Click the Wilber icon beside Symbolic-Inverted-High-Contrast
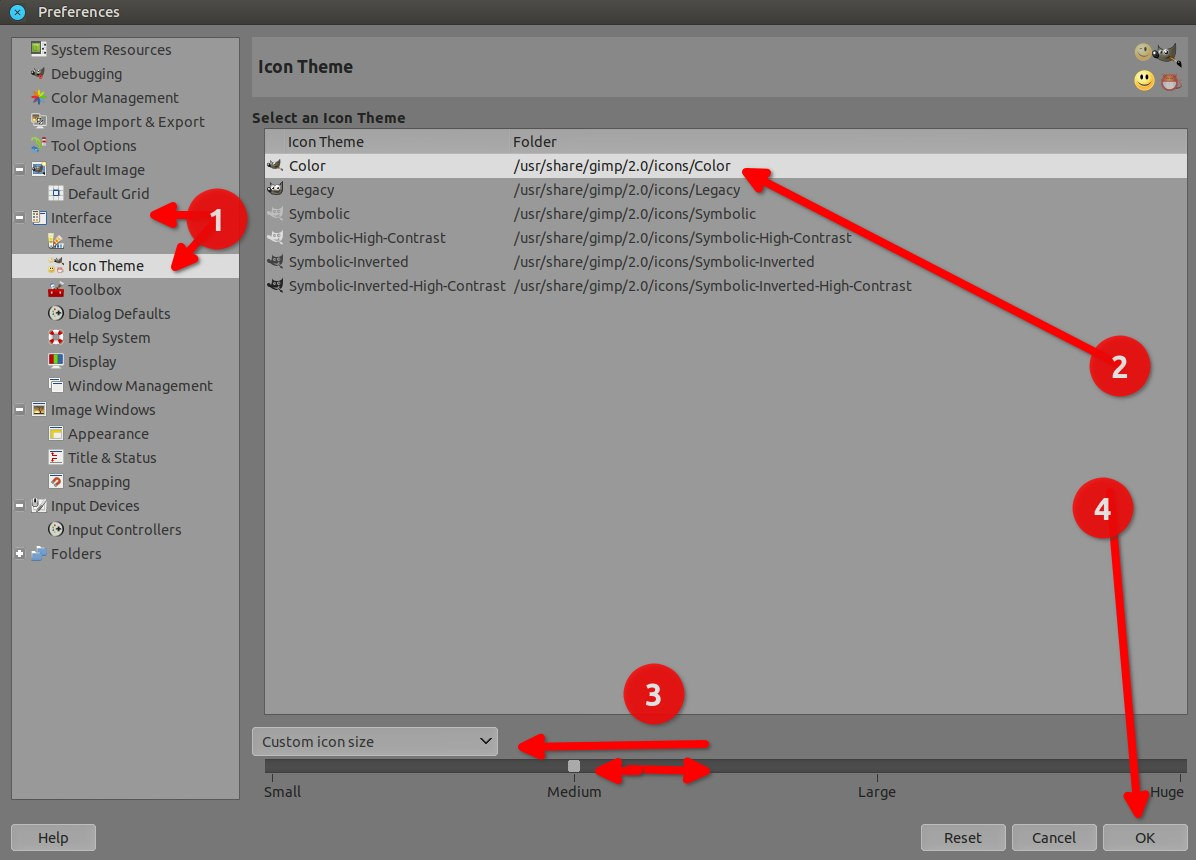1196x860 pixels. (275, 285)
